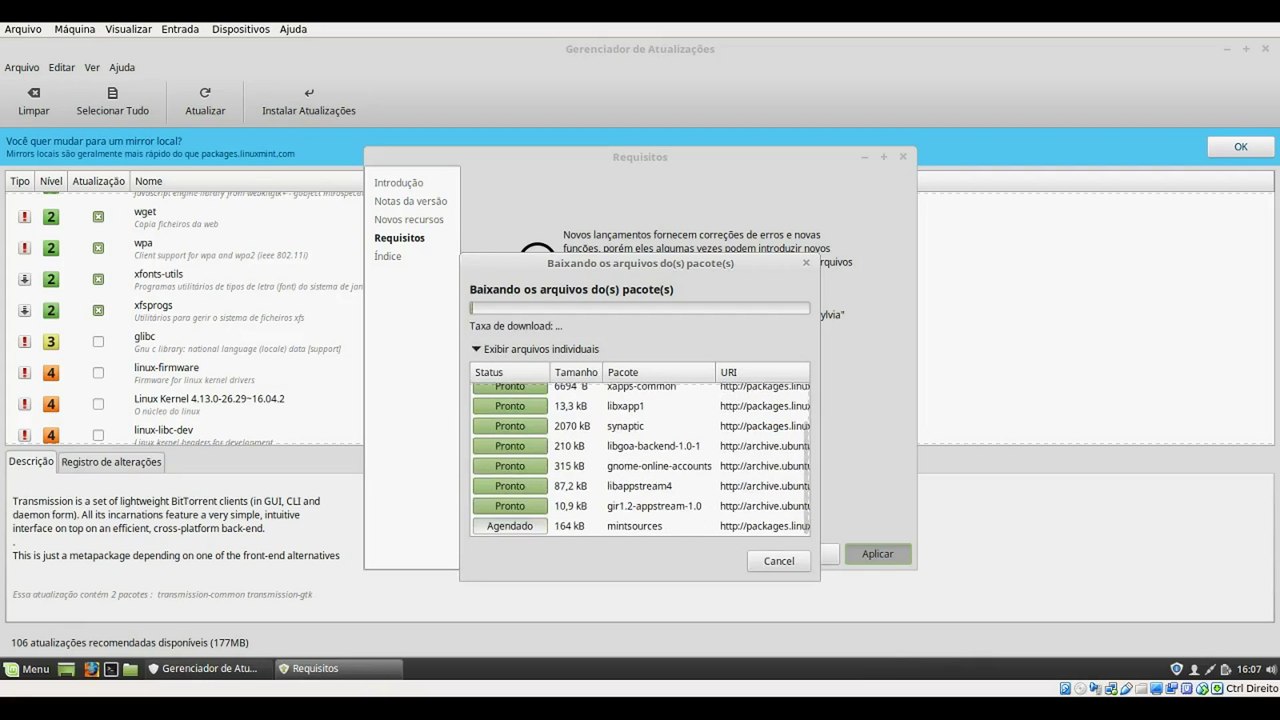
Task: Click the level 2 badge for wpa
Action: coord(51,248)
